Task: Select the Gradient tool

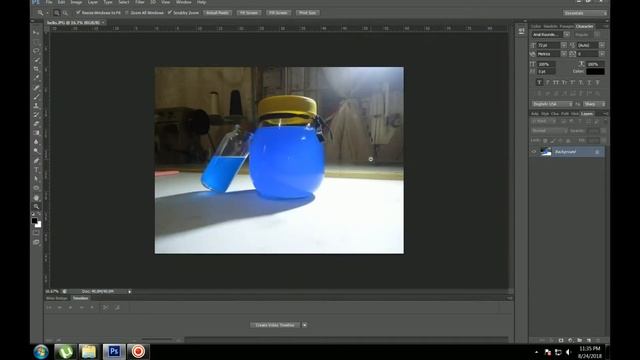Action: click(x=36, y=133)
